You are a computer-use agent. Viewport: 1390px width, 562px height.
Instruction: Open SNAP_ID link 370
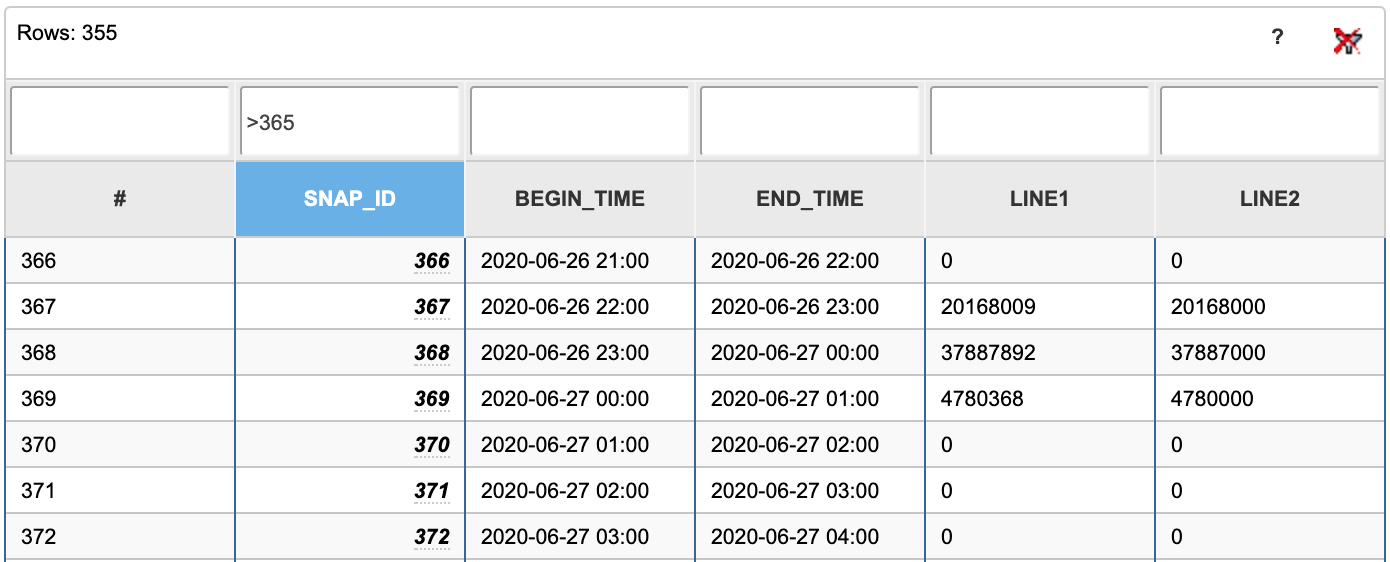[432, 445]
